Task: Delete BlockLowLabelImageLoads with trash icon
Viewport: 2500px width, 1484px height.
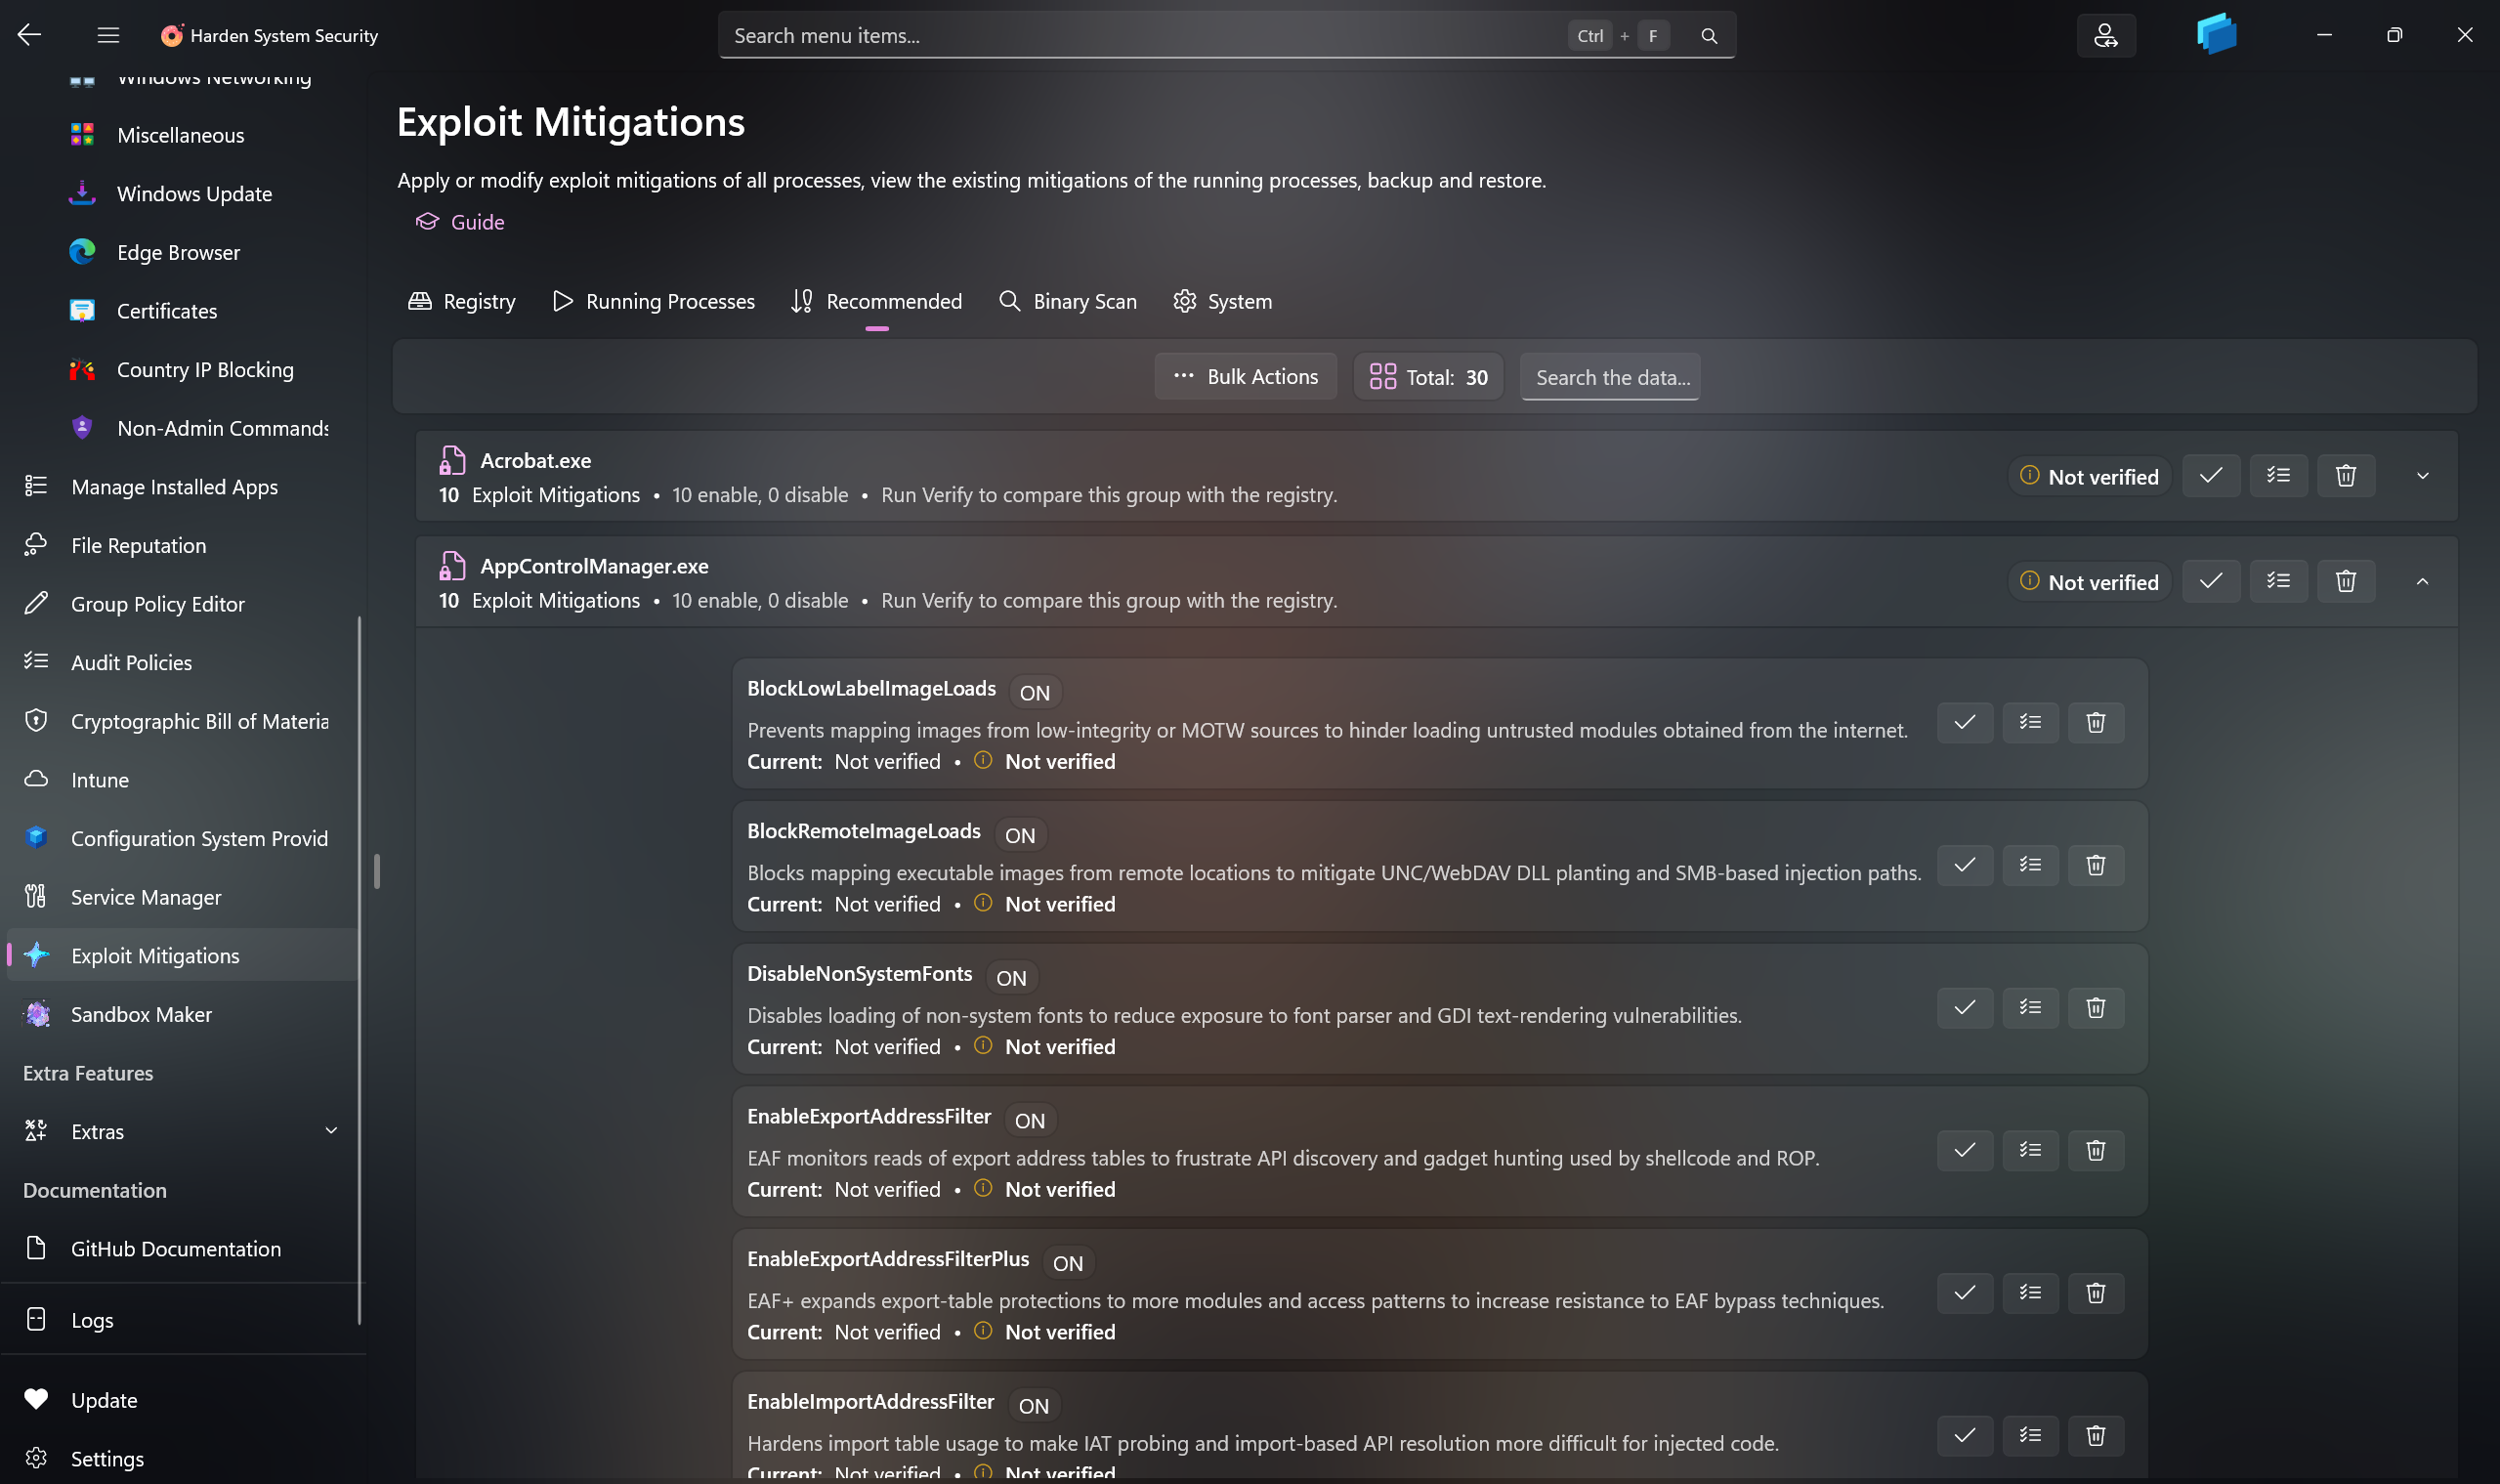Action: tap(2096, 723)
